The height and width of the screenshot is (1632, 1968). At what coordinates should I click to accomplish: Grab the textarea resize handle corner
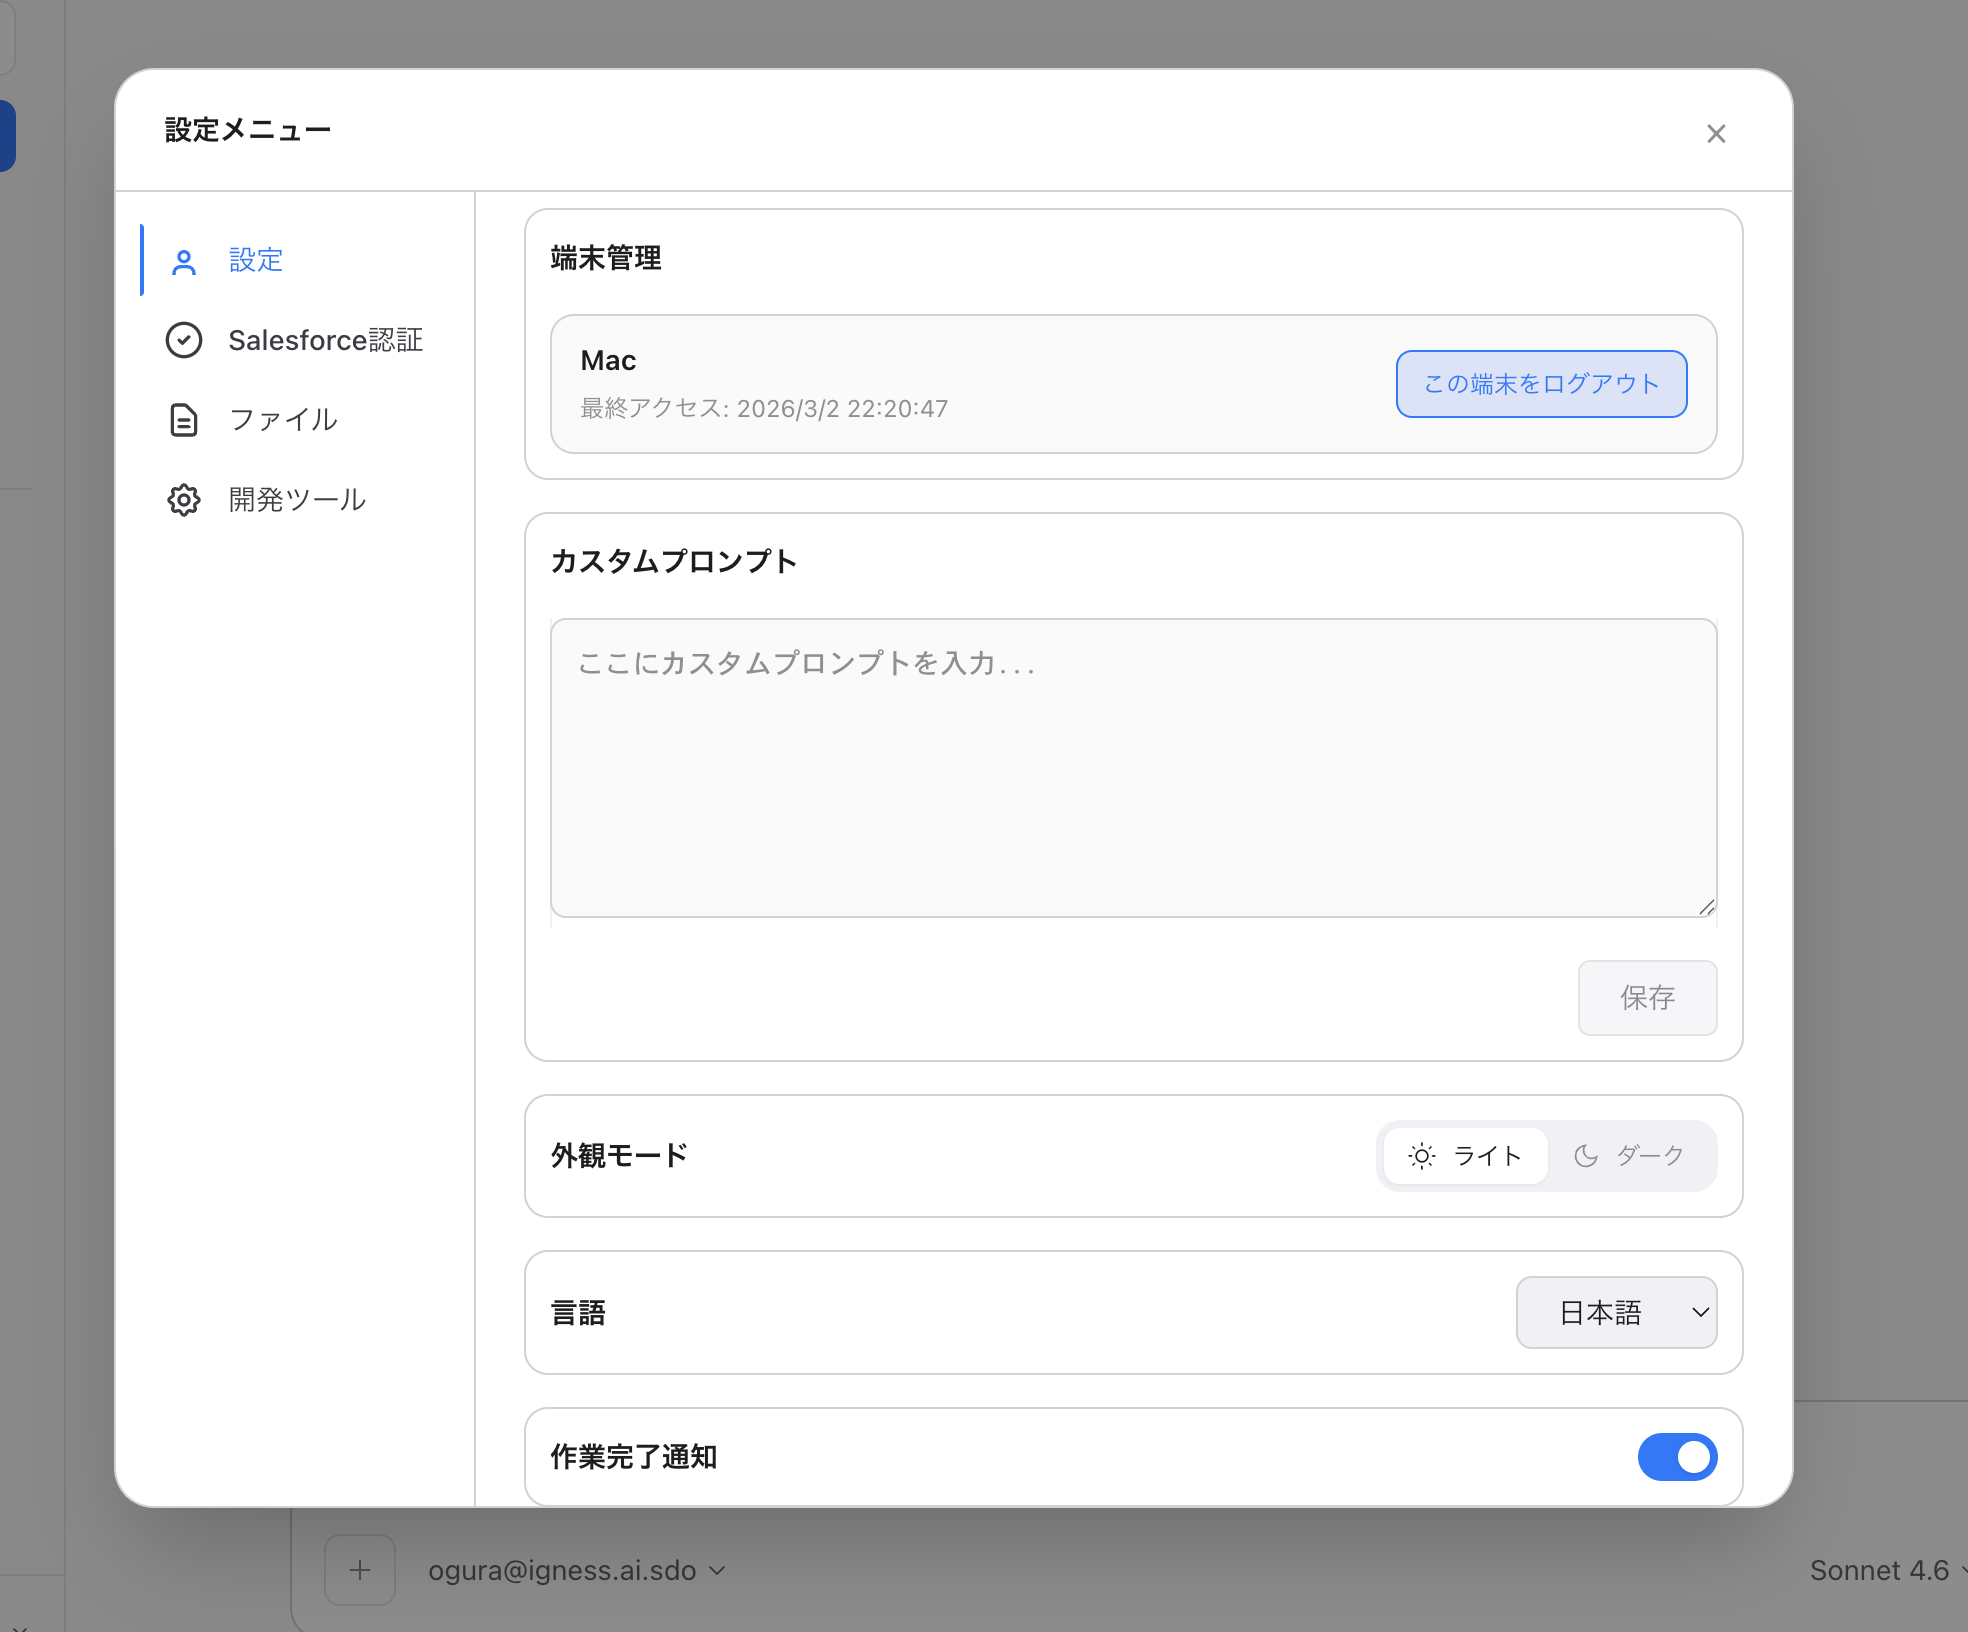1707,907
